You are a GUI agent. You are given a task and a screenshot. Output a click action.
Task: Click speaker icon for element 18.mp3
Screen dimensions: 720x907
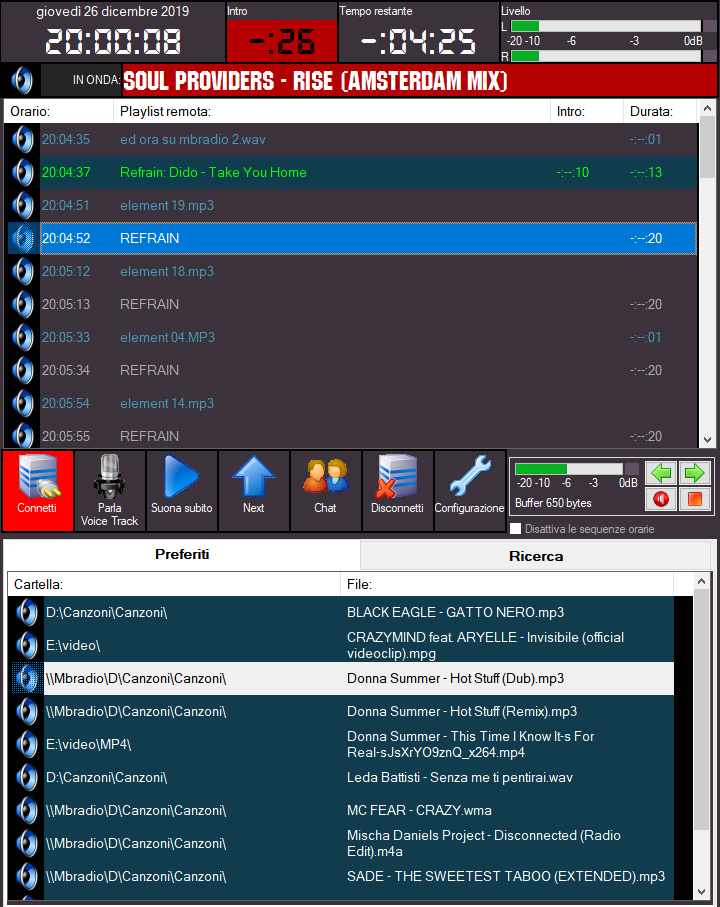[23, 271]
